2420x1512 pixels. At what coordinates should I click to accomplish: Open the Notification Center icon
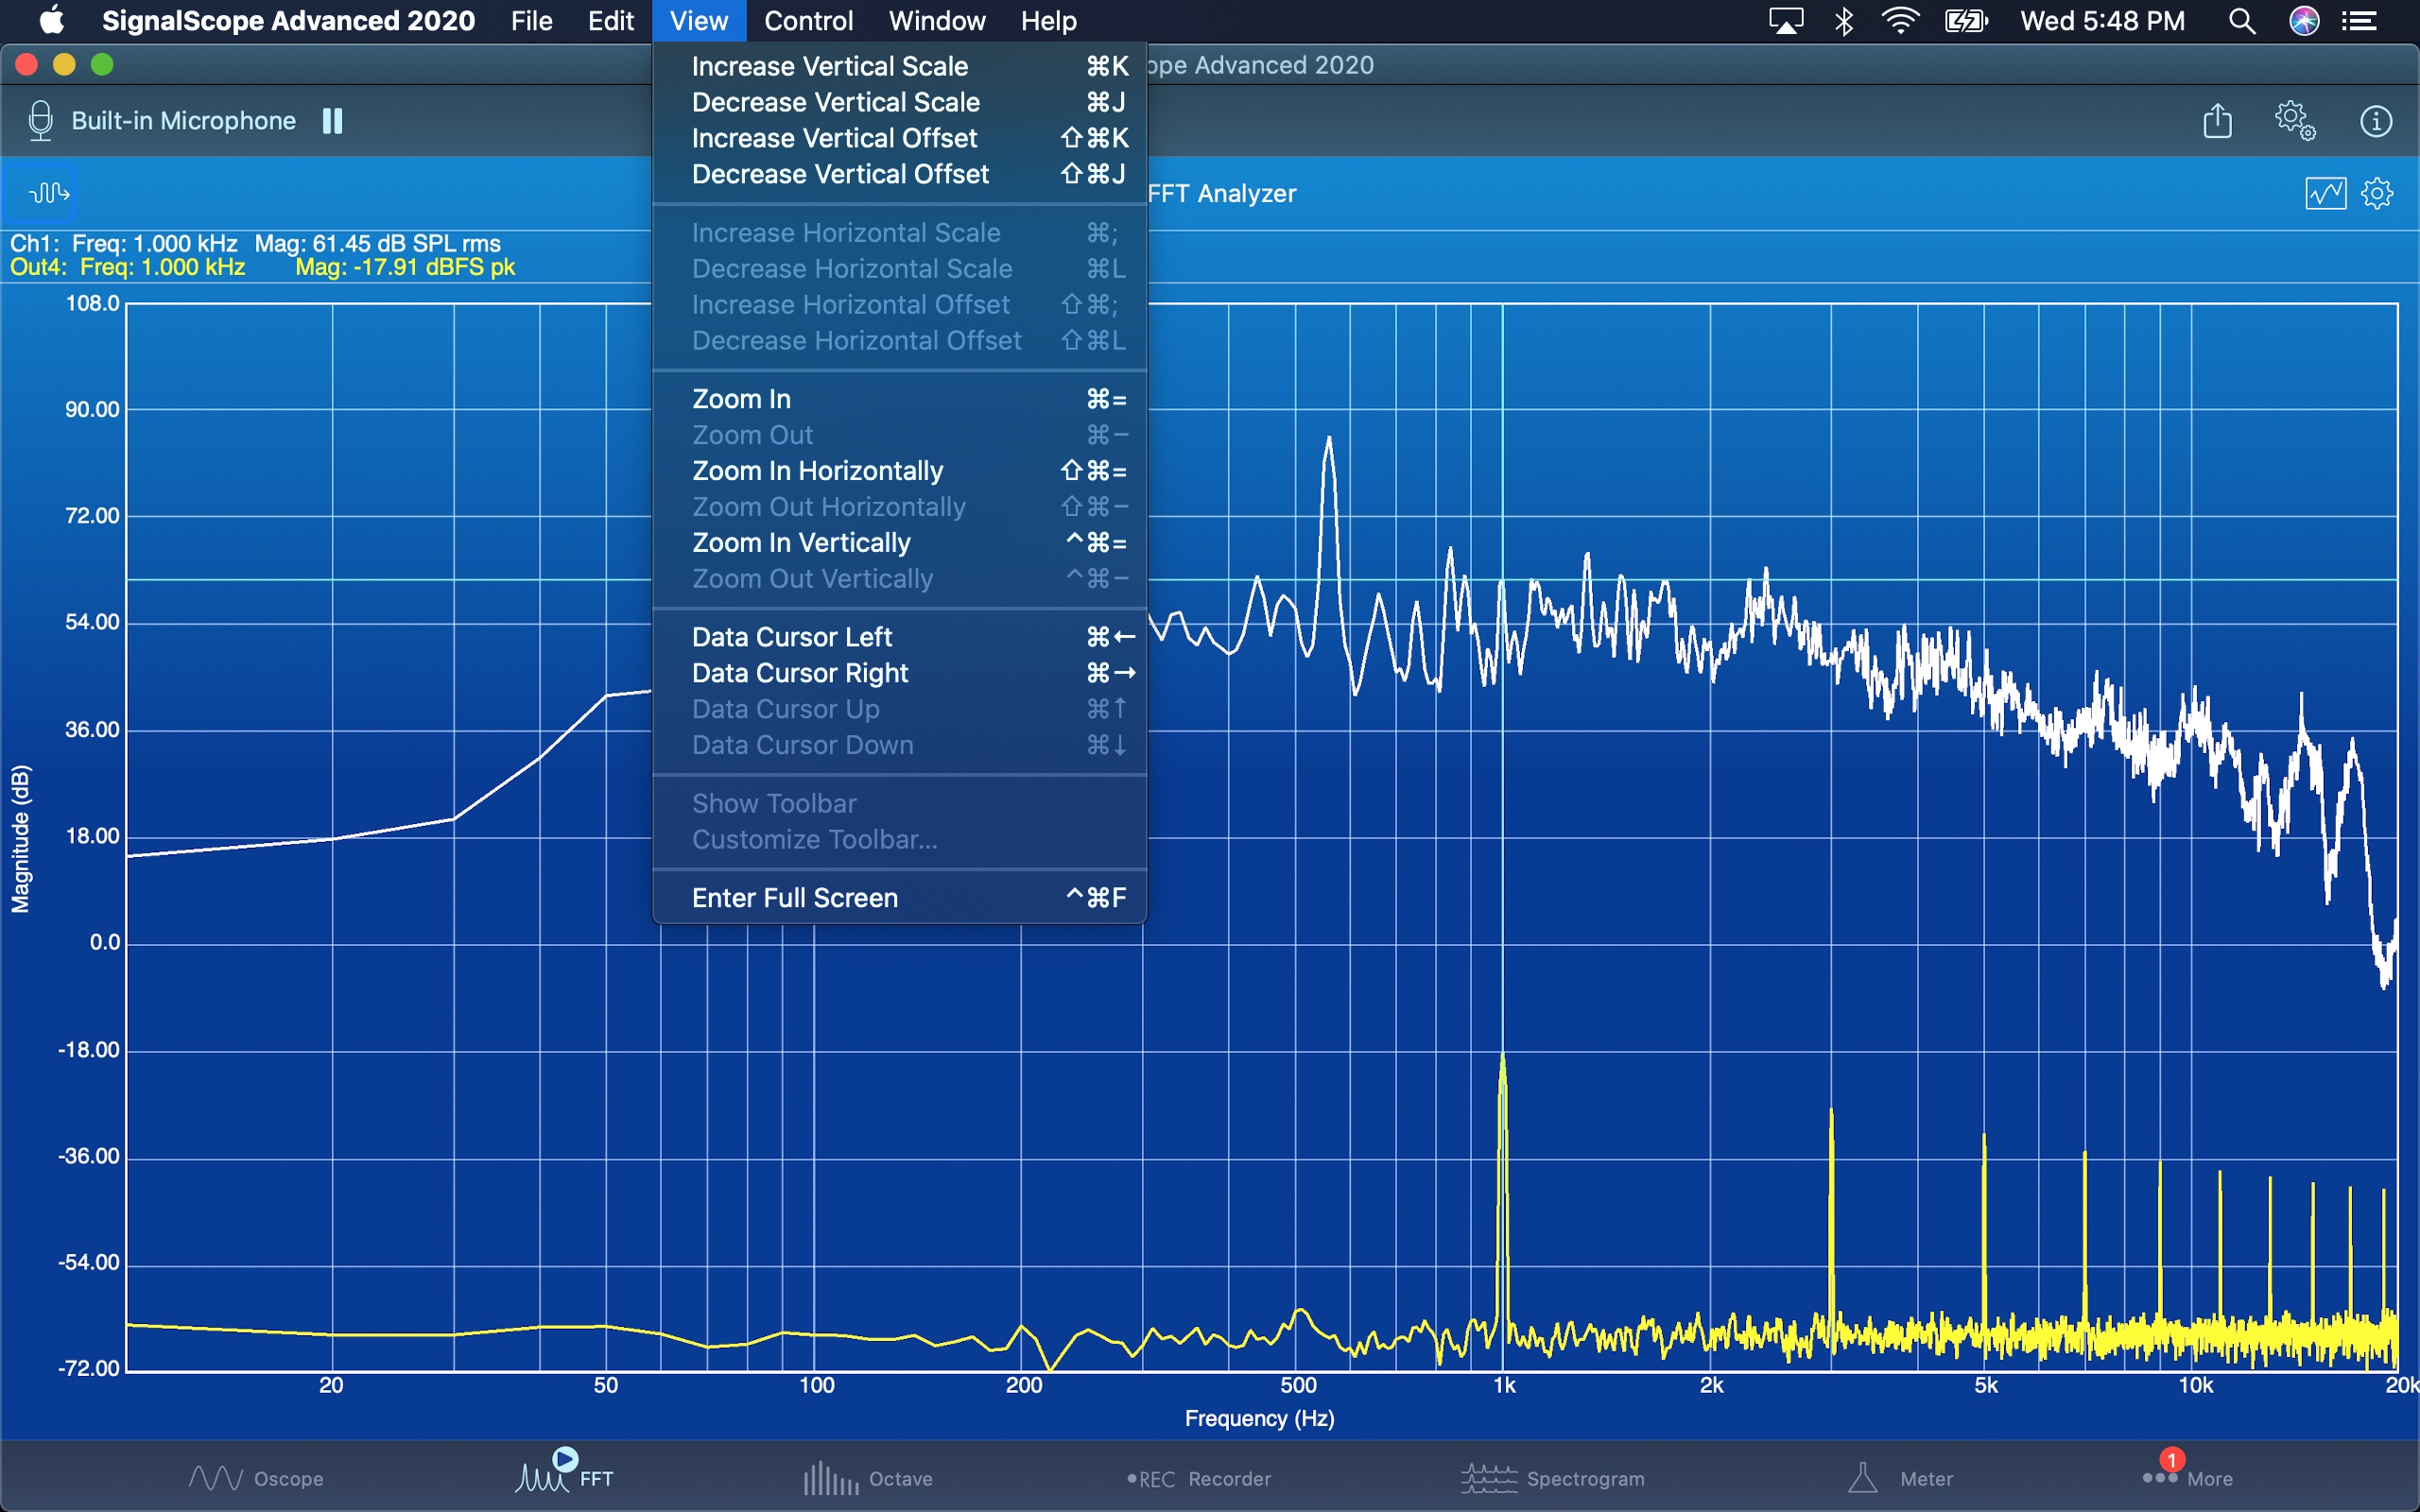[x=2360, y=21]
